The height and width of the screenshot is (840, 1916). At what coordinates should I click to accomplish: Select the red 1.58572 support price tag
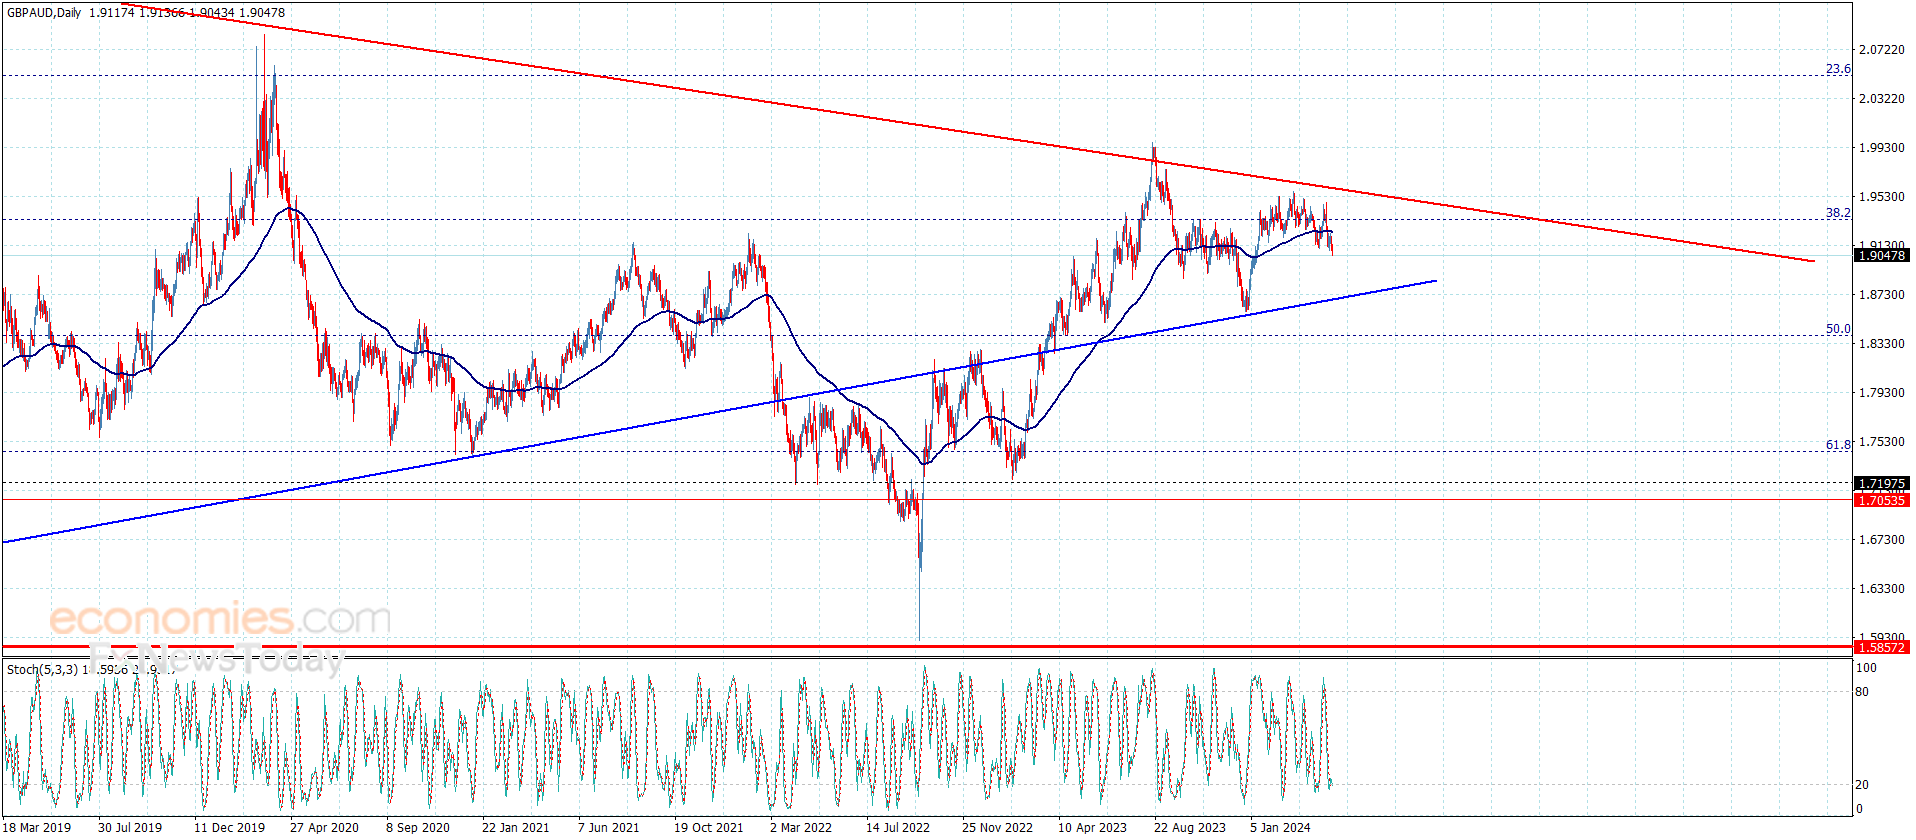click(x=1881, y=648)
